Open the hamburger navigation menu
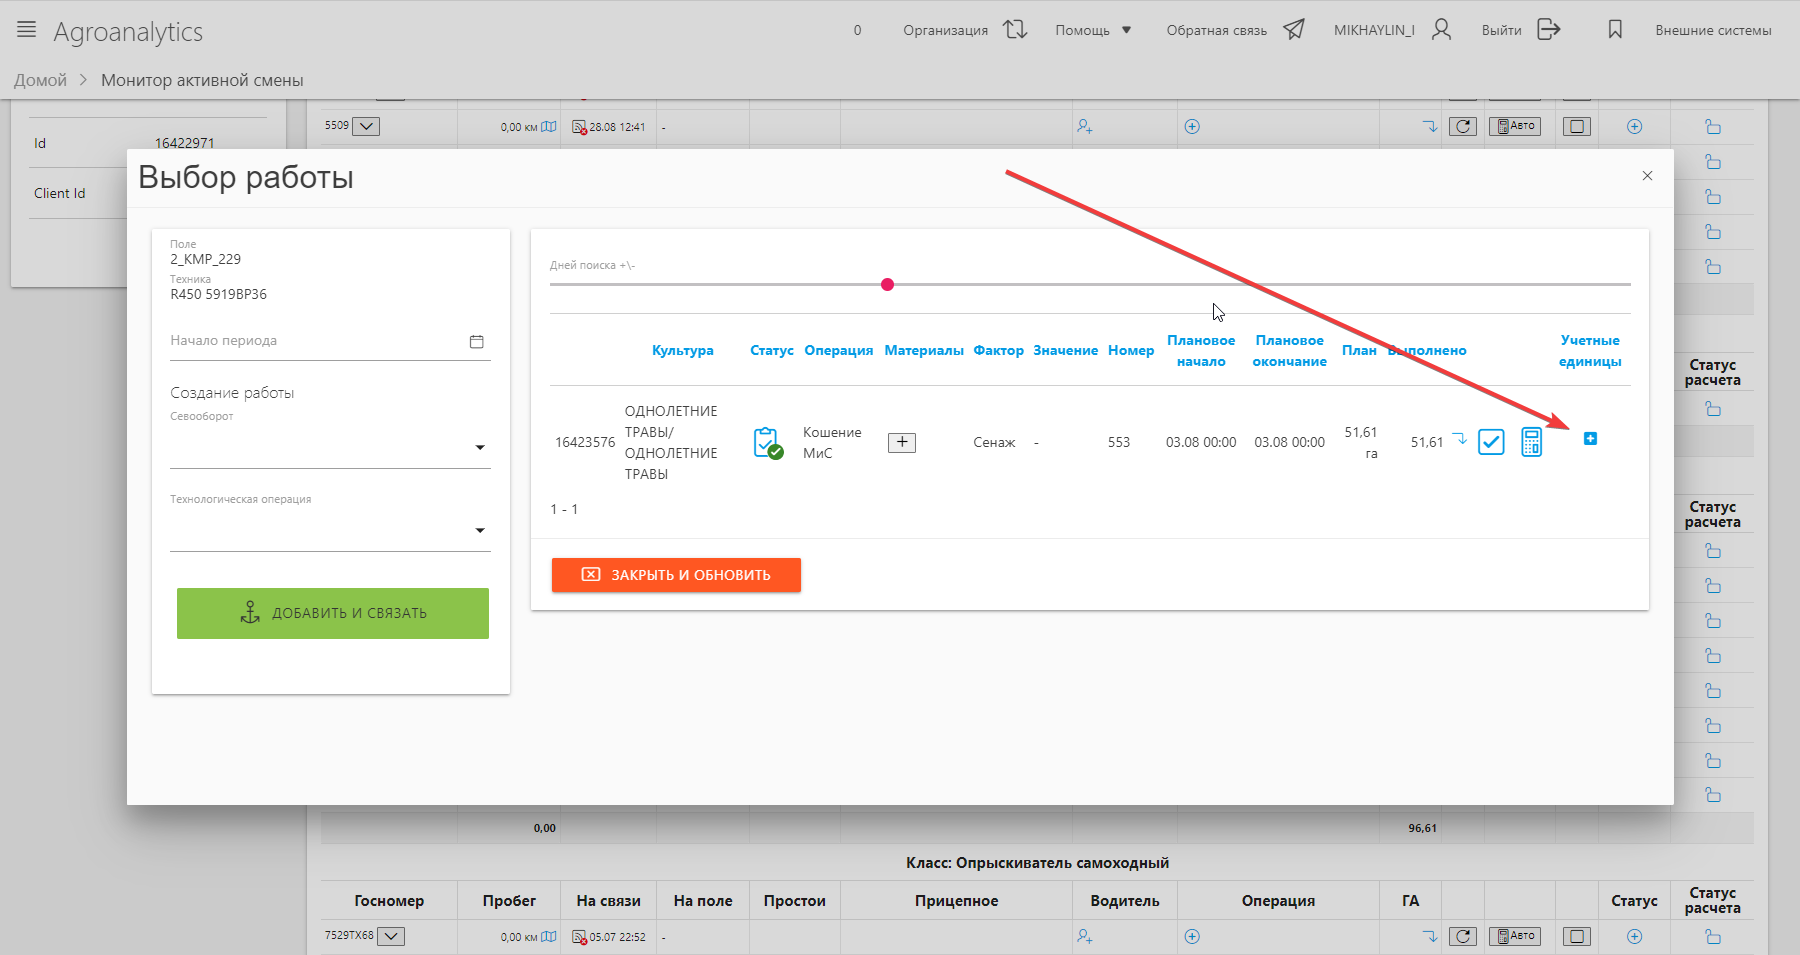The width and height of the screenshot is (1800, 955). [x=27, y=30]
